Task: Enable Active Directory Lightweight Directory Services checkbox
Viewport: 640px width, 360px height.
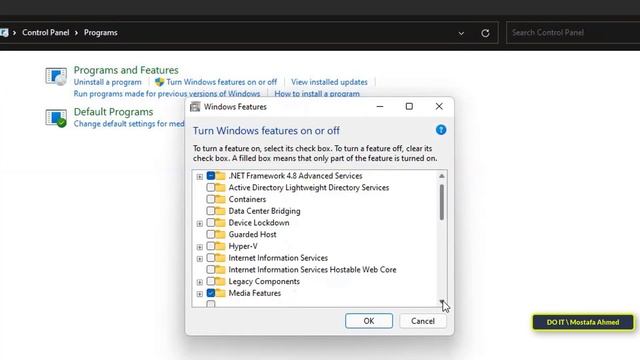Action: click(211, 188)
